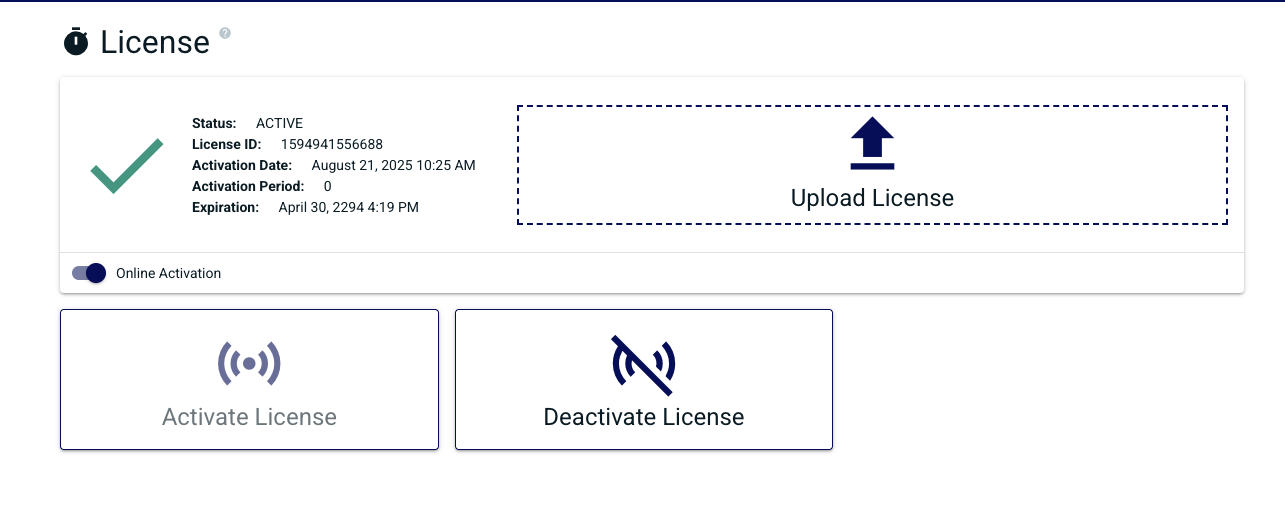Viewport: 1285px width, 518px height.
Task: Click the License ID field label
Action: [226, 145]
